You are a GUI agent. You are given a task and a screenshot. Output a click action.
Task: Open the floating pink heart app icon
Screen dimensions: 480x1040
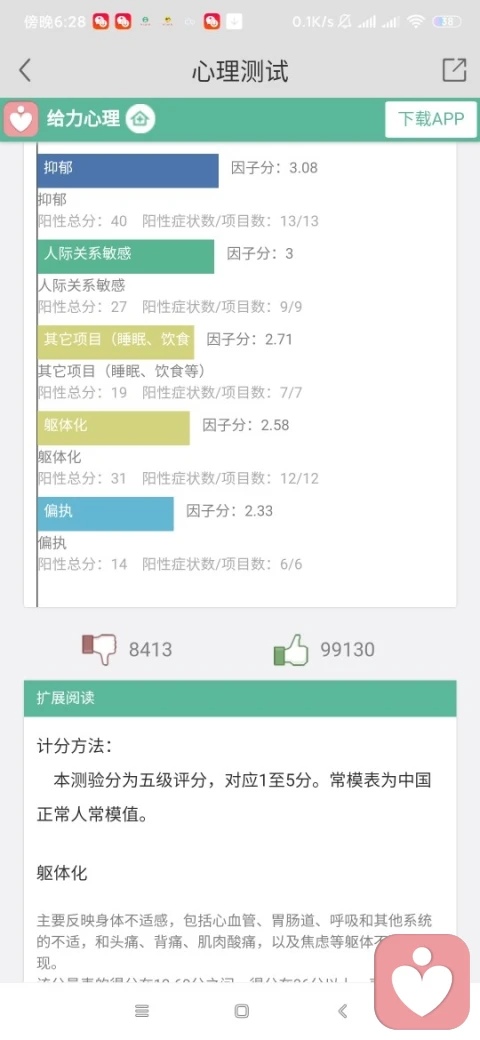pos(422,982)
